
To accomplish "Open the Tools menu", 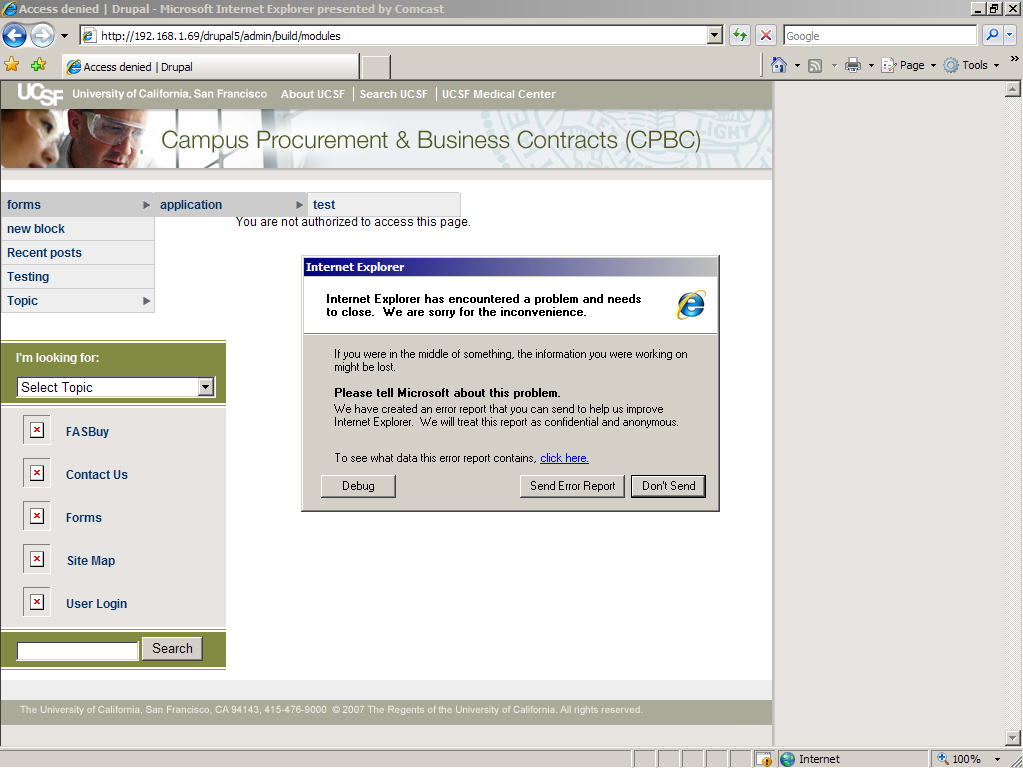I will 971,65.
